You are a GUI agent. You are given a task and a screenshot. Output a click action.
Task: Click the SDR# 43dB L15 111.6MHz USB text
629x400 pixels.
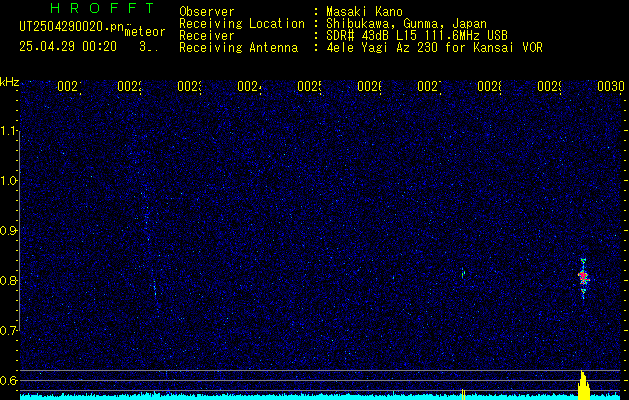[x=417, y=36]
